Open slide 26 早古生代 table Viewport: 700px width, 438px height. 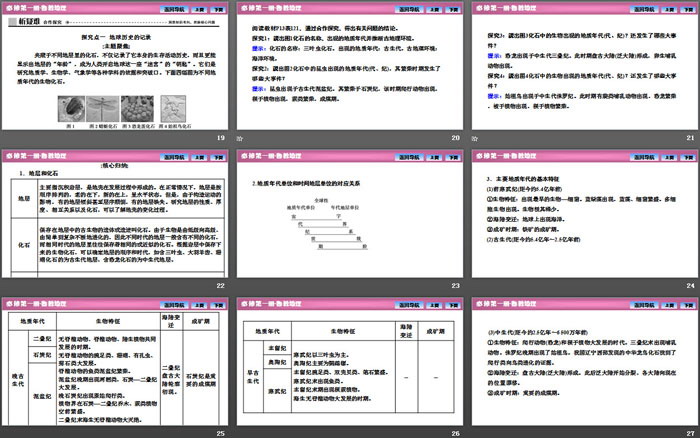[x=348, y=365]
